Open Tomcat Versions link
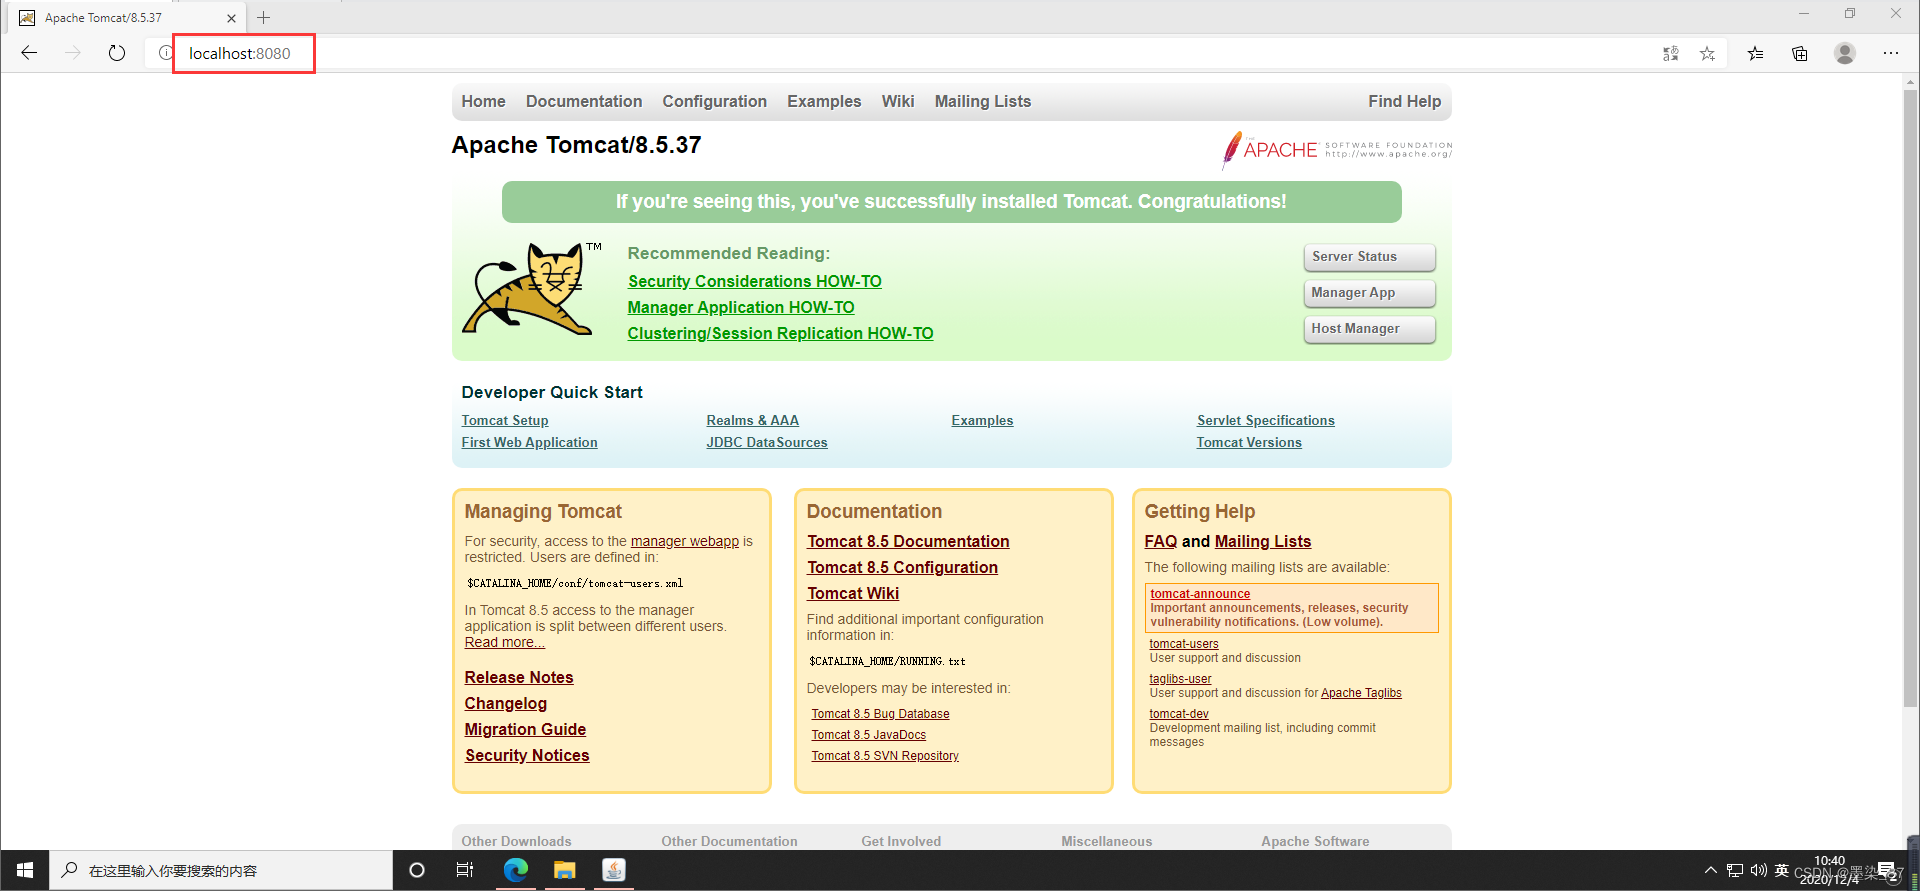The height and width of the screenshot is (891, 1920). pyautogui.click(x=1249, y=442)
